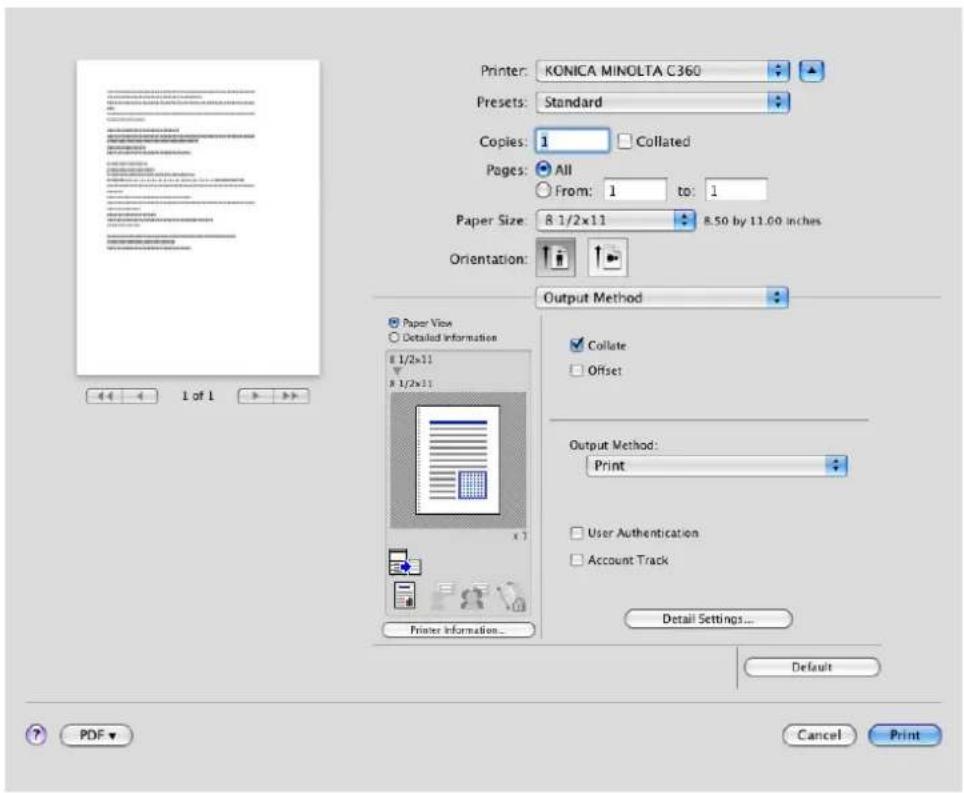Open the Paper Size dropdown 8 1/2x11

[x=616, y=220]
